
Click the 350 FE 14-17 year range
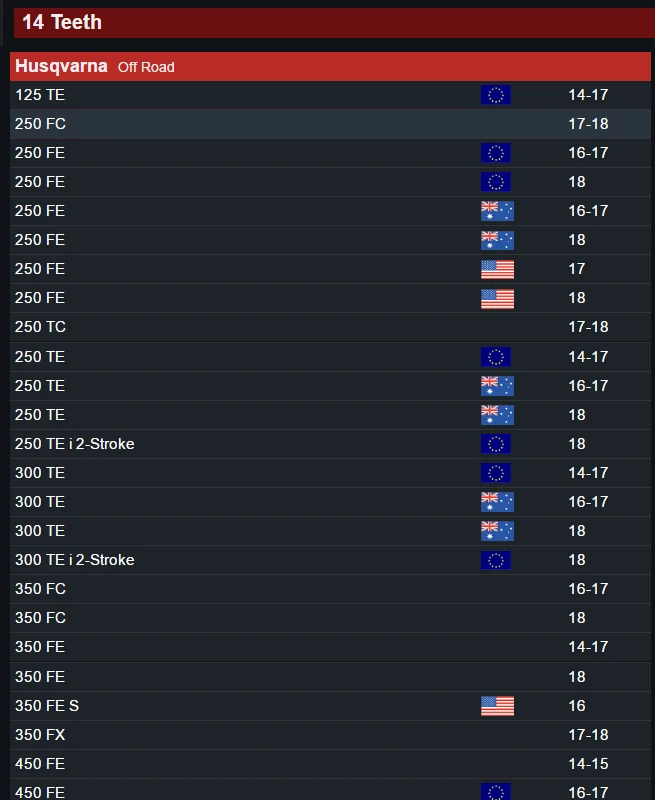[x=588, y=647]
